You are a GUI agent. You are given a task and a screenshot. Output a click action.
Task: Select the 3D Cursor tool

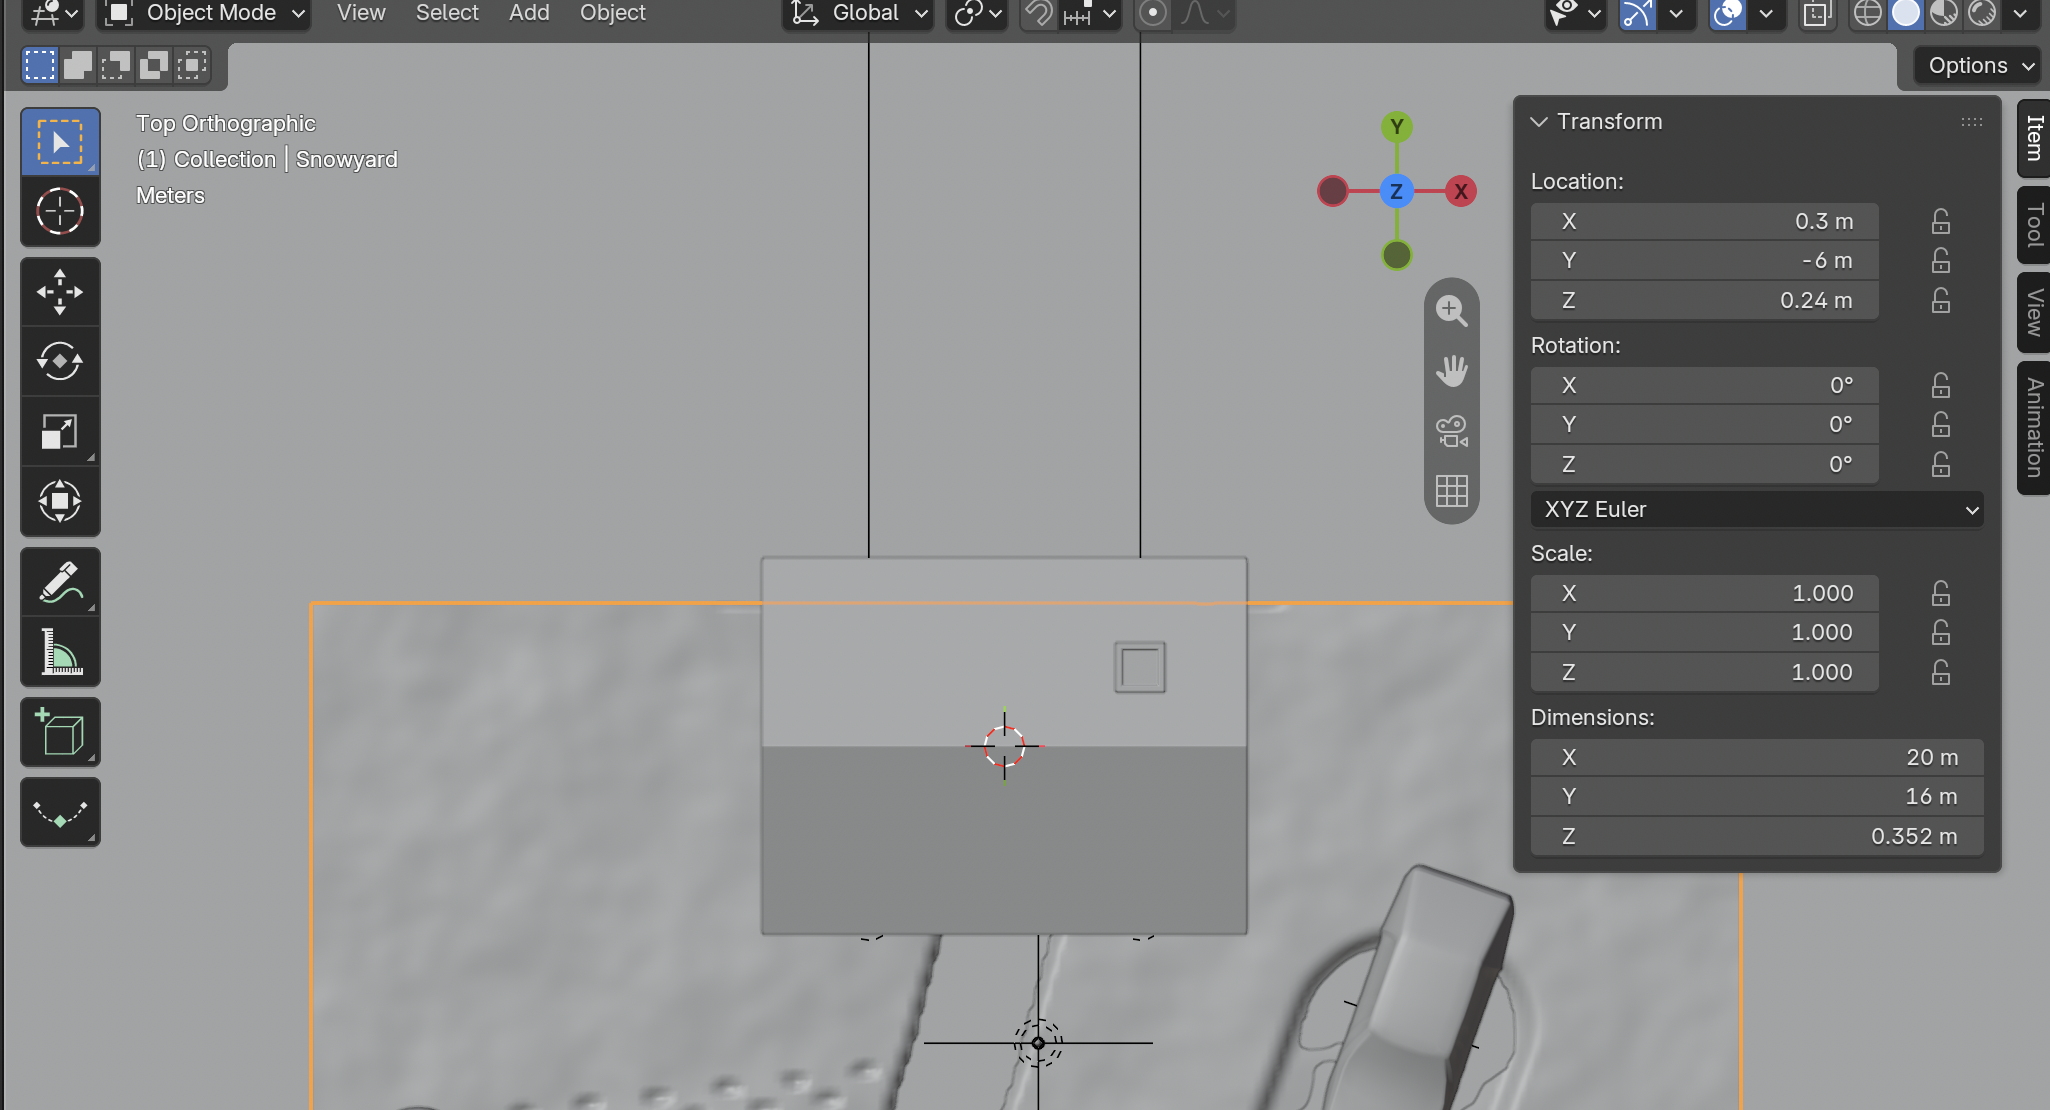point(60,212)
